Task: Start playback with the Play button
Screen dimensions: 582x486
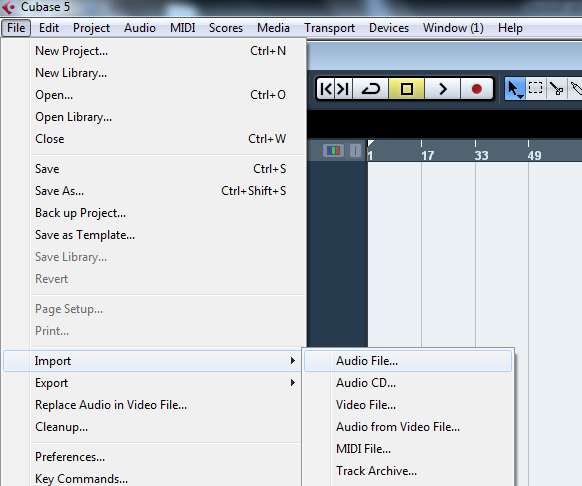Action: pyautogui.click(x=442, y=89)
